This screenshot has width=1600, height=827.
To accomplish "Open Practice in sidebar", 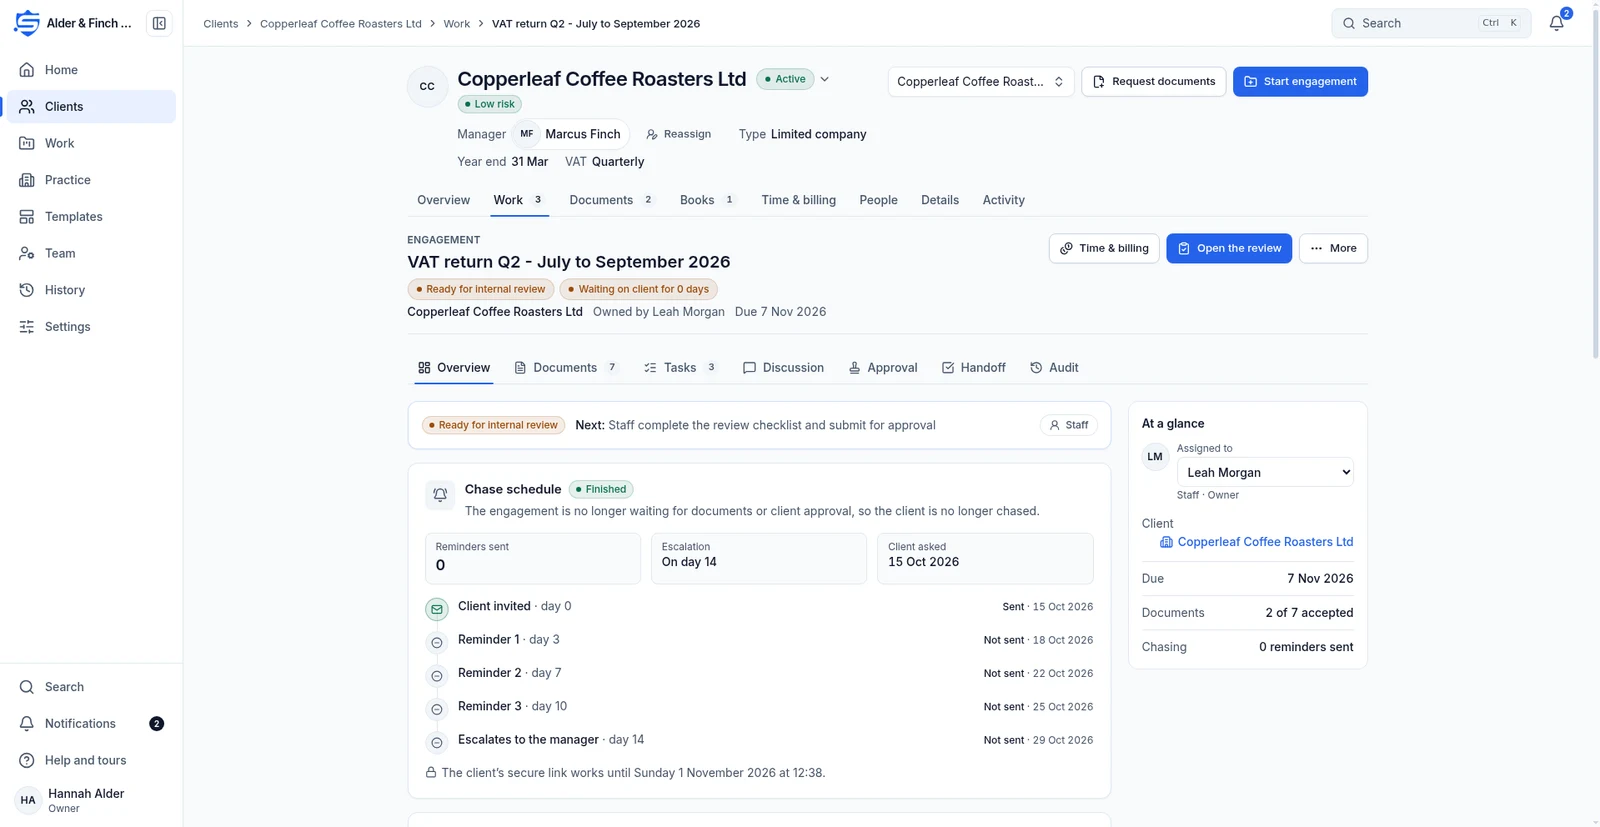I will click(x=91, y=180).
